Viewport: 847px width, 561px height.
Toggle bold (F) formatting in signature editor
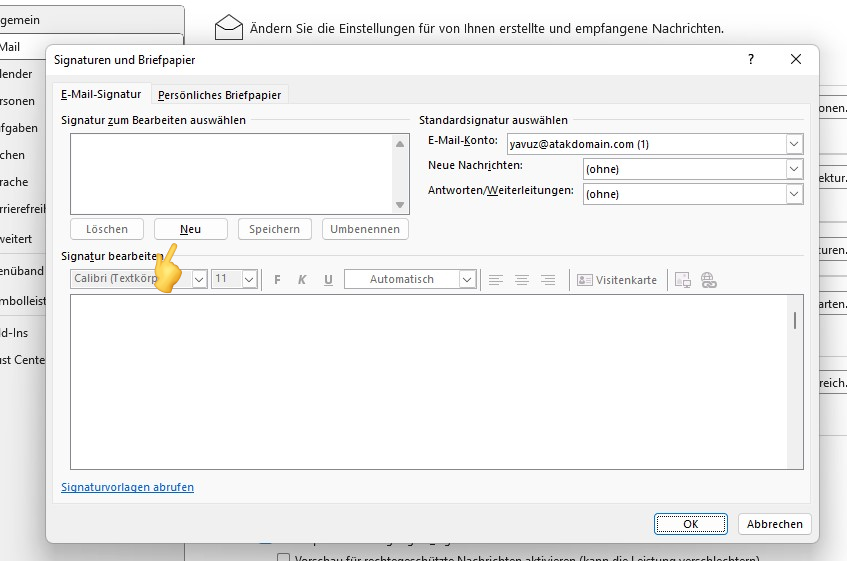pos(277,280)
